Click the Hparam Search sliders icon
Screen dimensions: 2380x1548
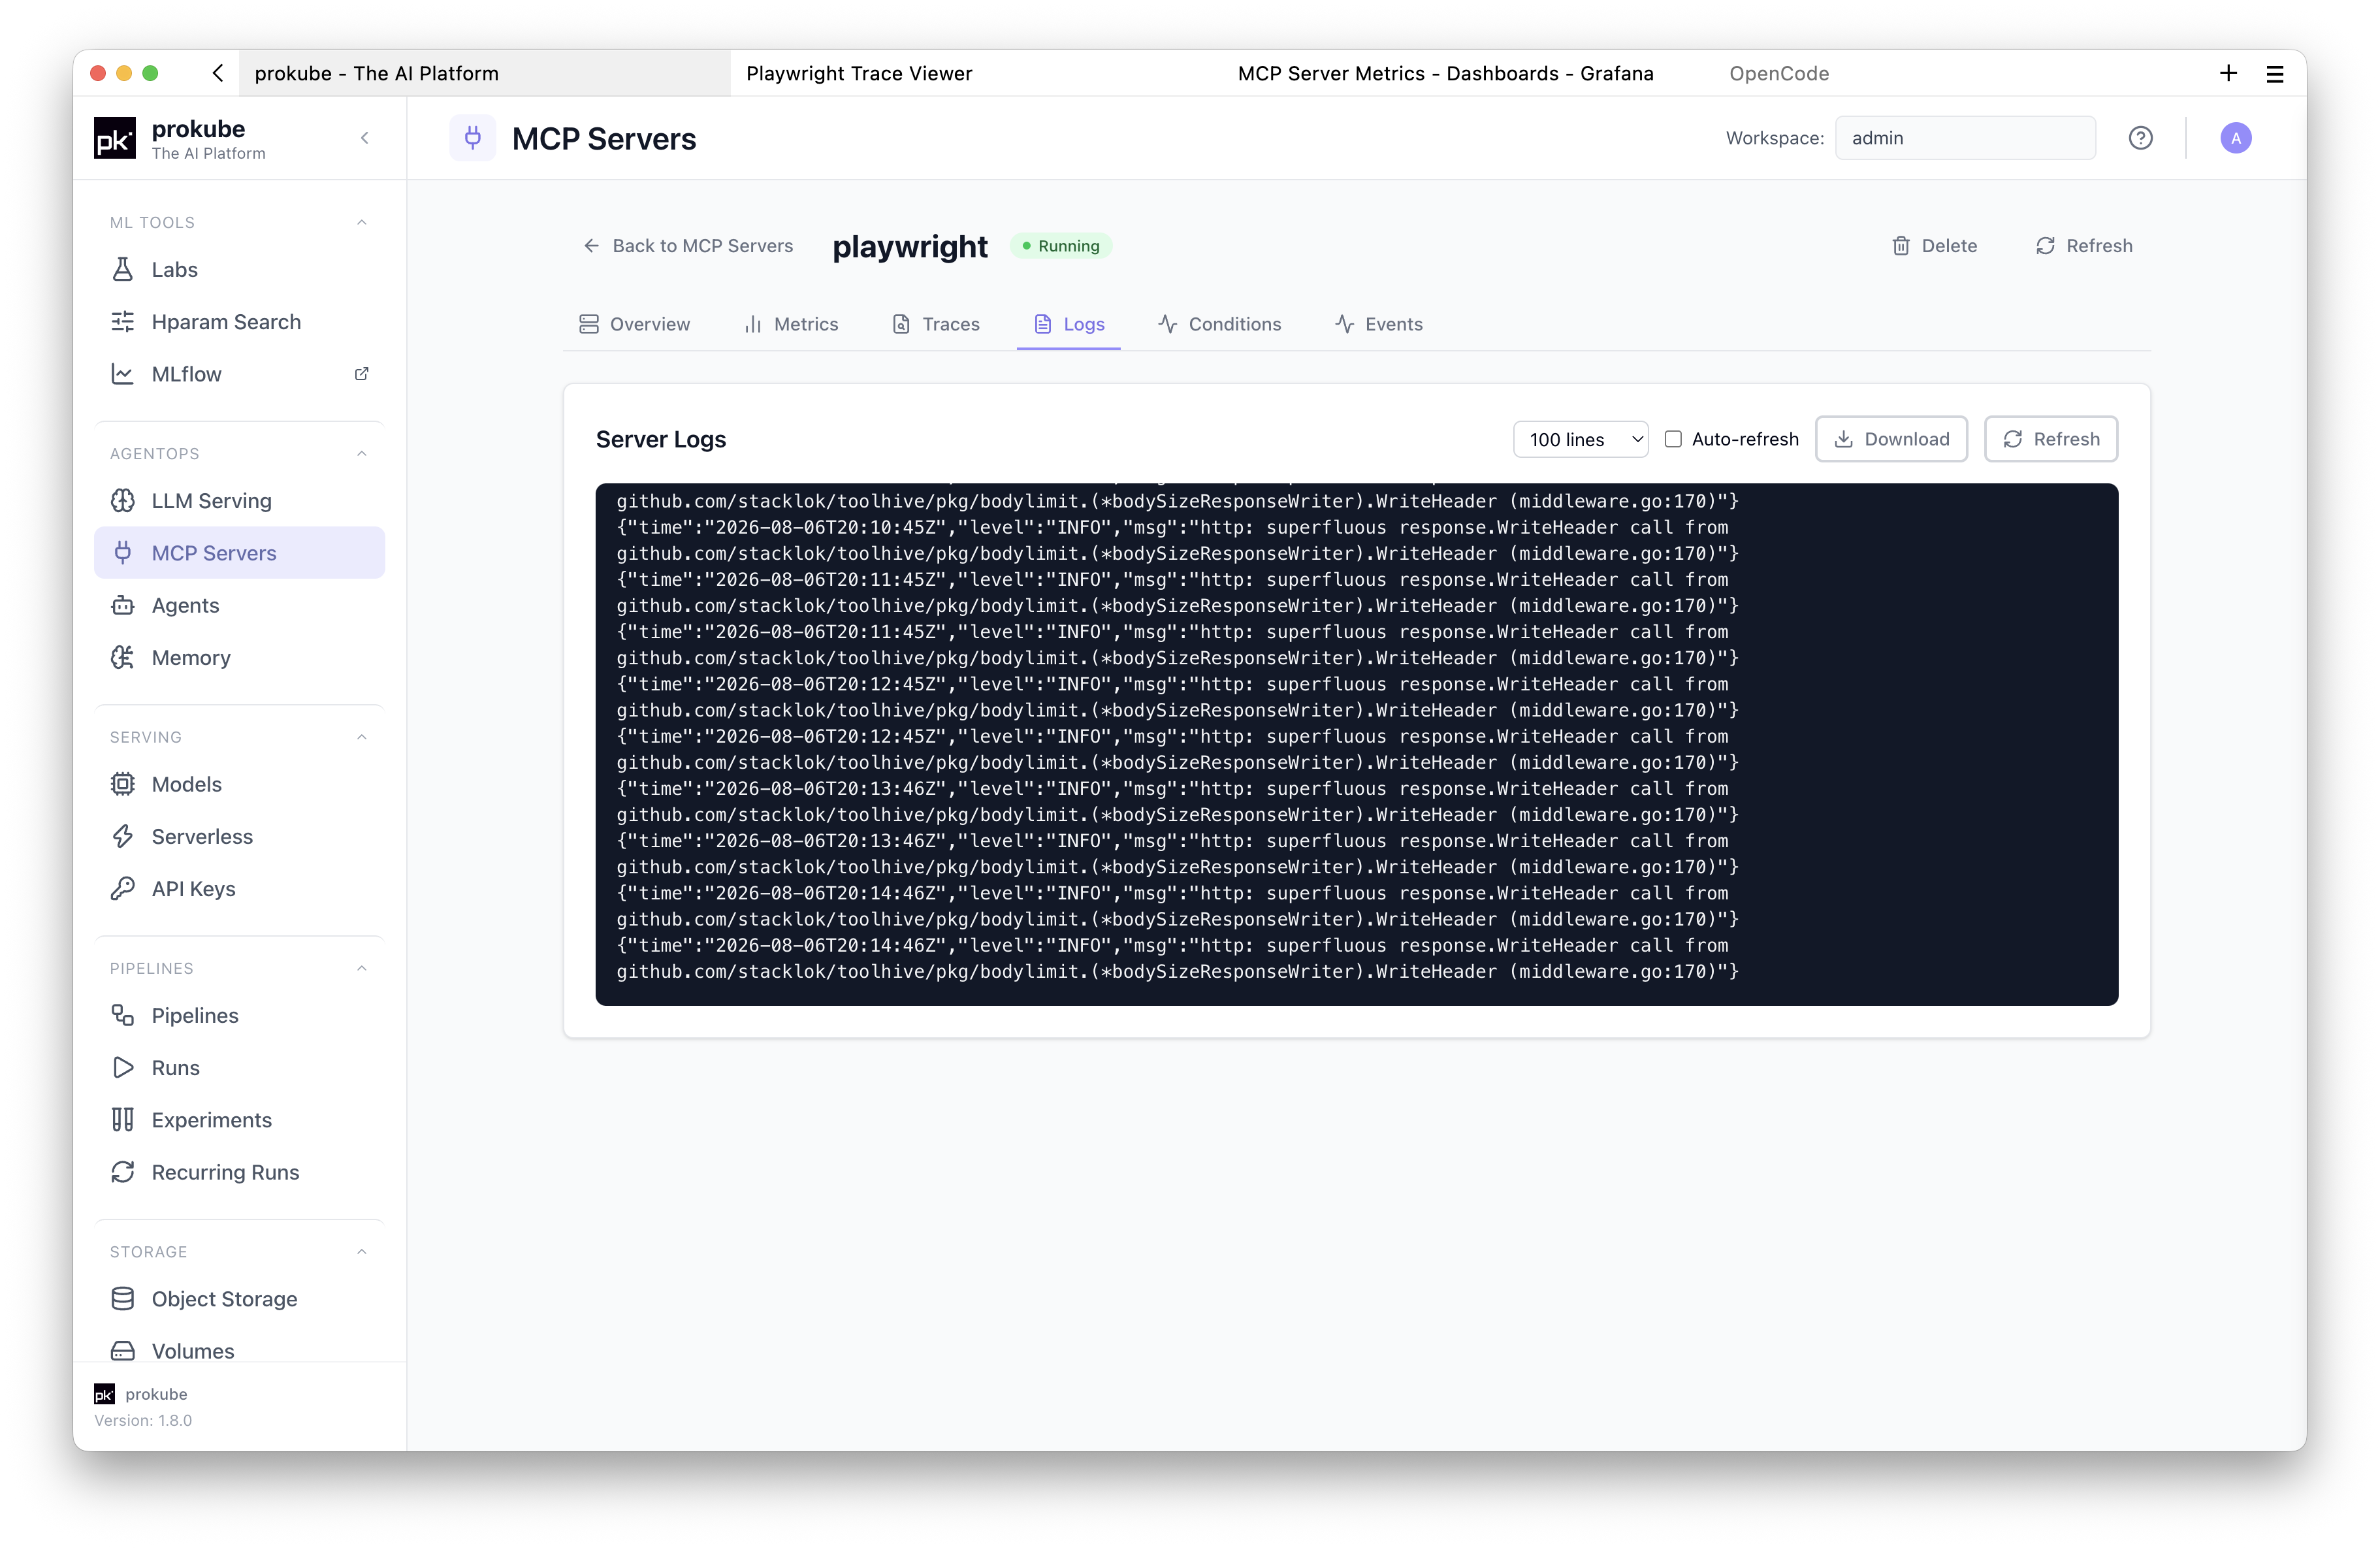[122, 321]
